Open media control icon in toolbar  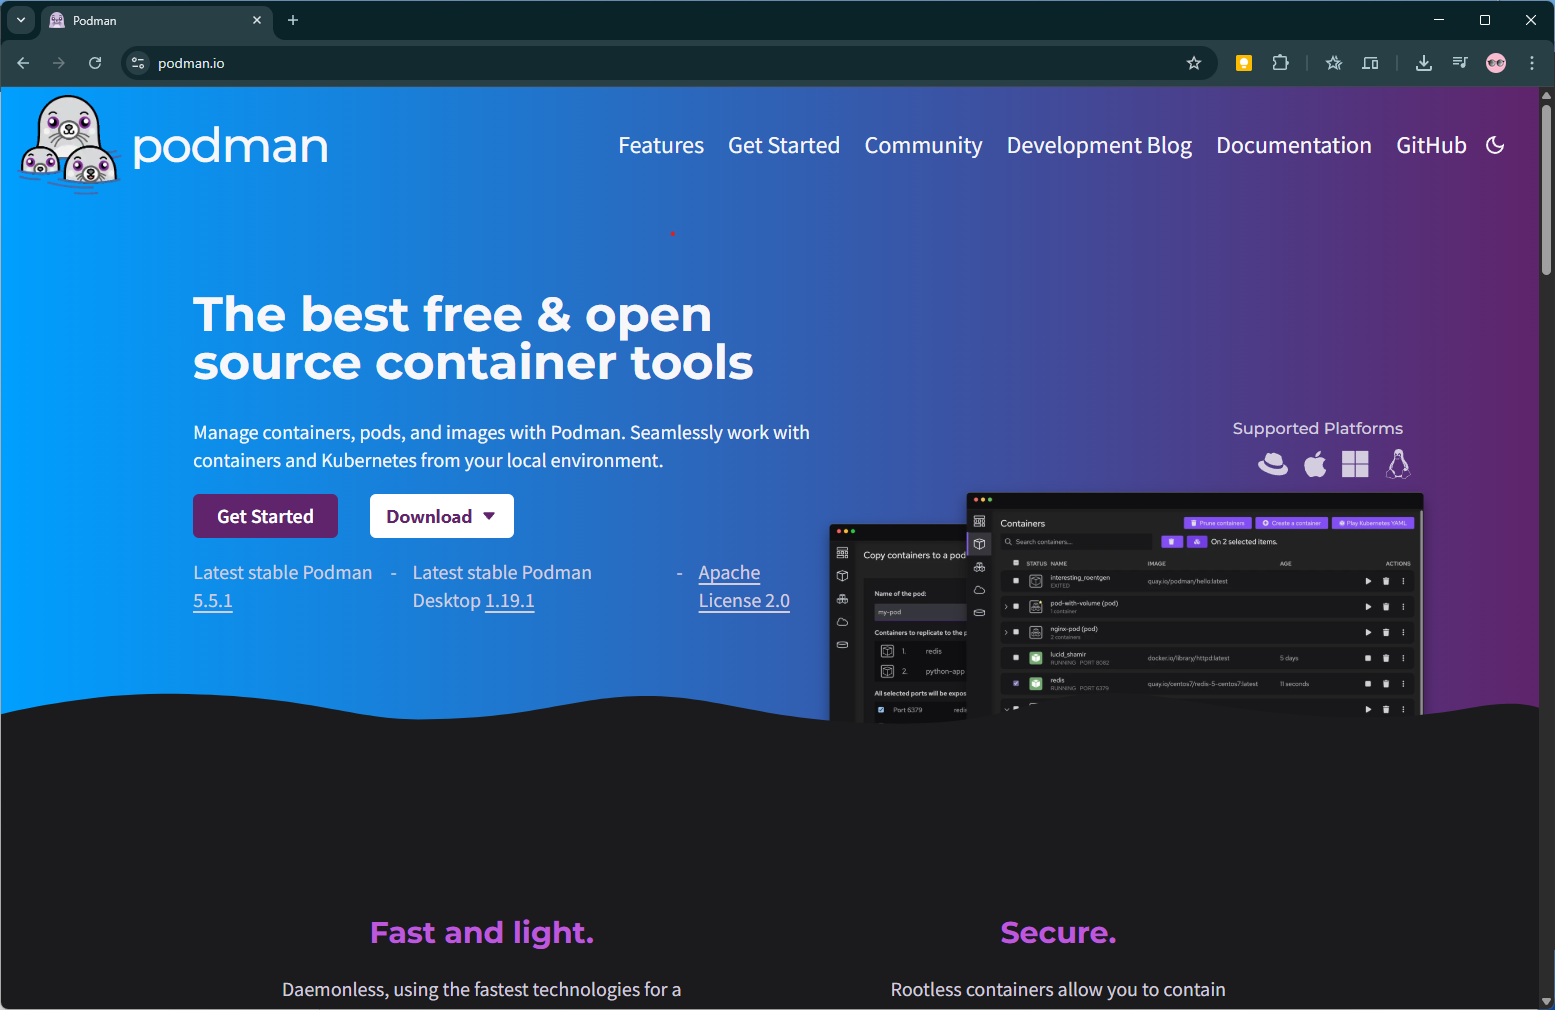click(1460, 63)
